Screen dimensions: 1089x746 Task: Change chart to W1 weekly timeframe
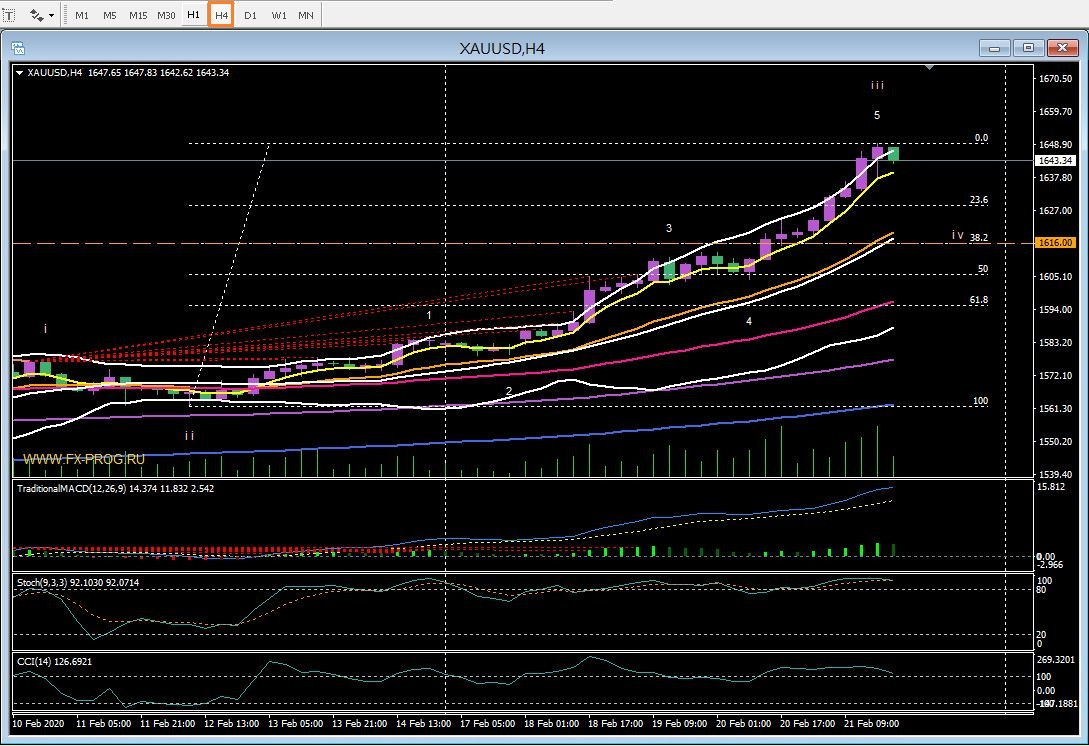278,16
